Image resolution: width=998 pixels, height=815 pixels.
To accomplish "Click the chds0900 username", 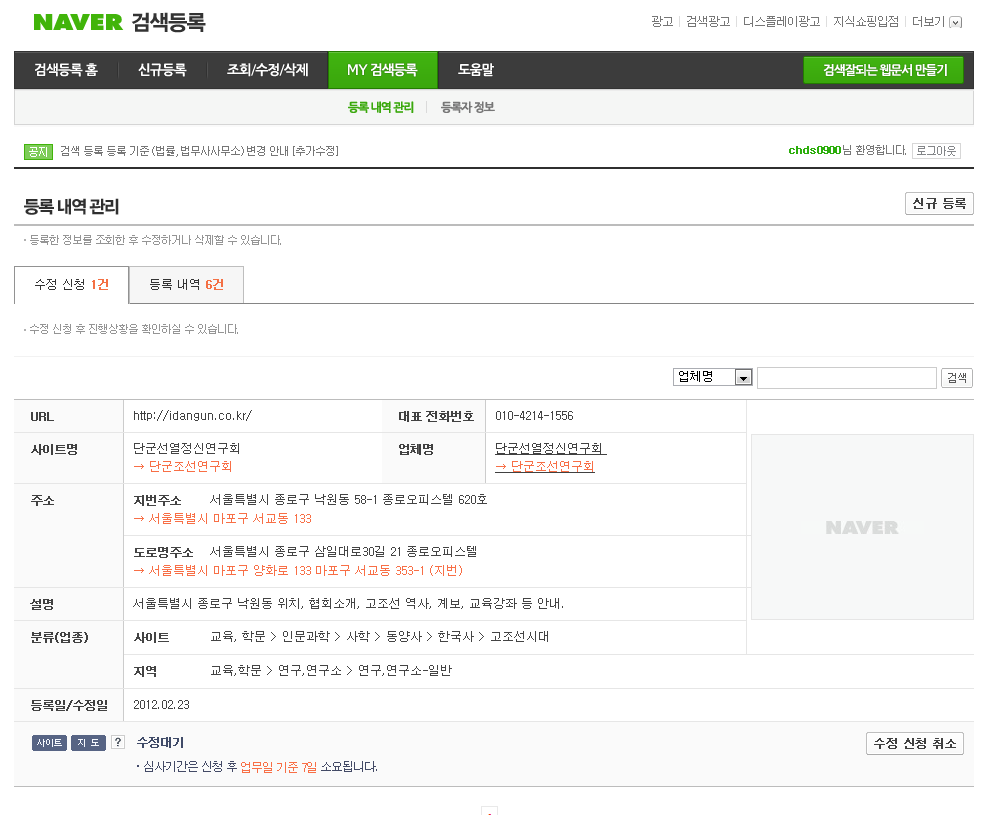I will pos(815,150).
